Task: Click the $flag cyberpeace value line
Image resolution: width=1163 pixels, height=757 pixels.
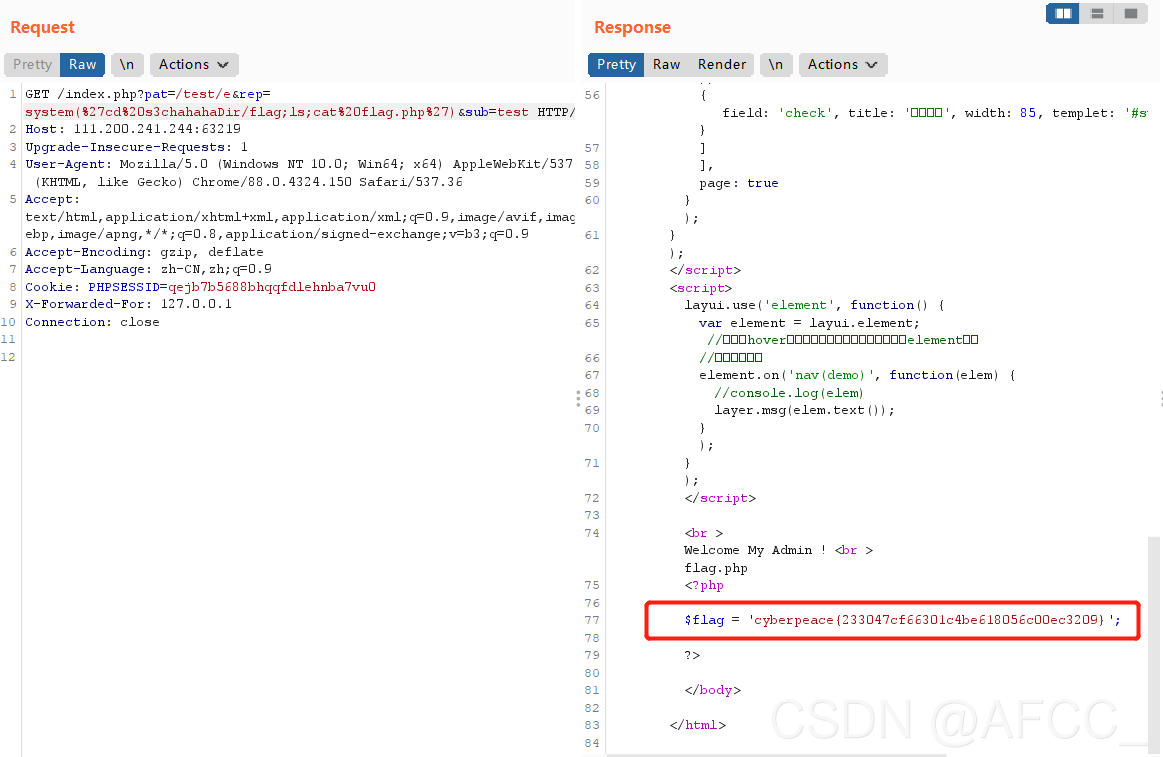Action: (x=903, y=620)
